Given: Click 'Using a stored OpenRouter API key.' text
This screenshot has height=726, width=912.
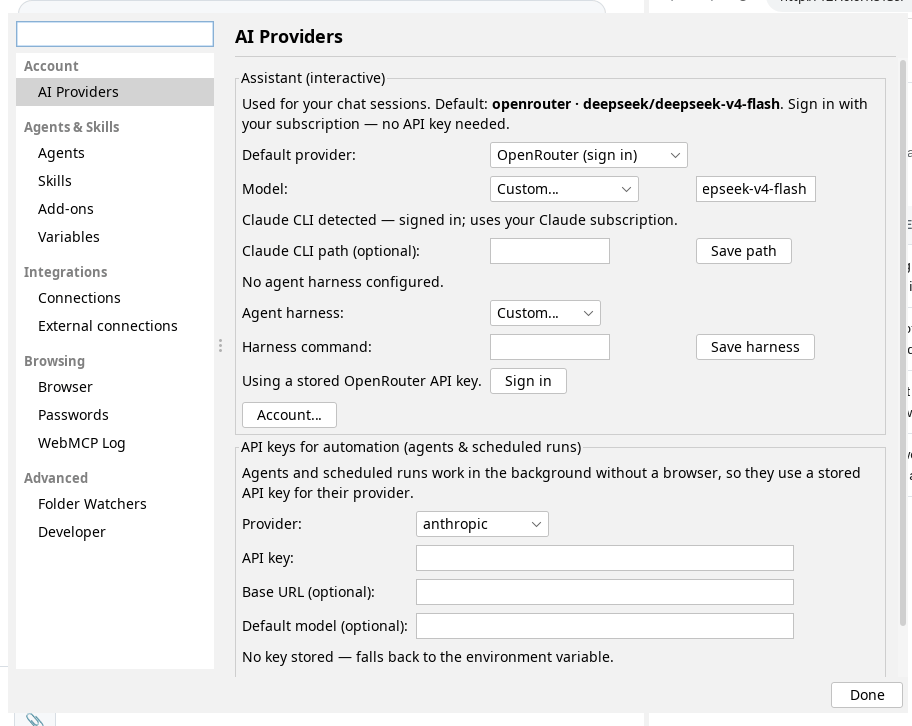Looking at the screenshot, I should (x=362, y=381).
